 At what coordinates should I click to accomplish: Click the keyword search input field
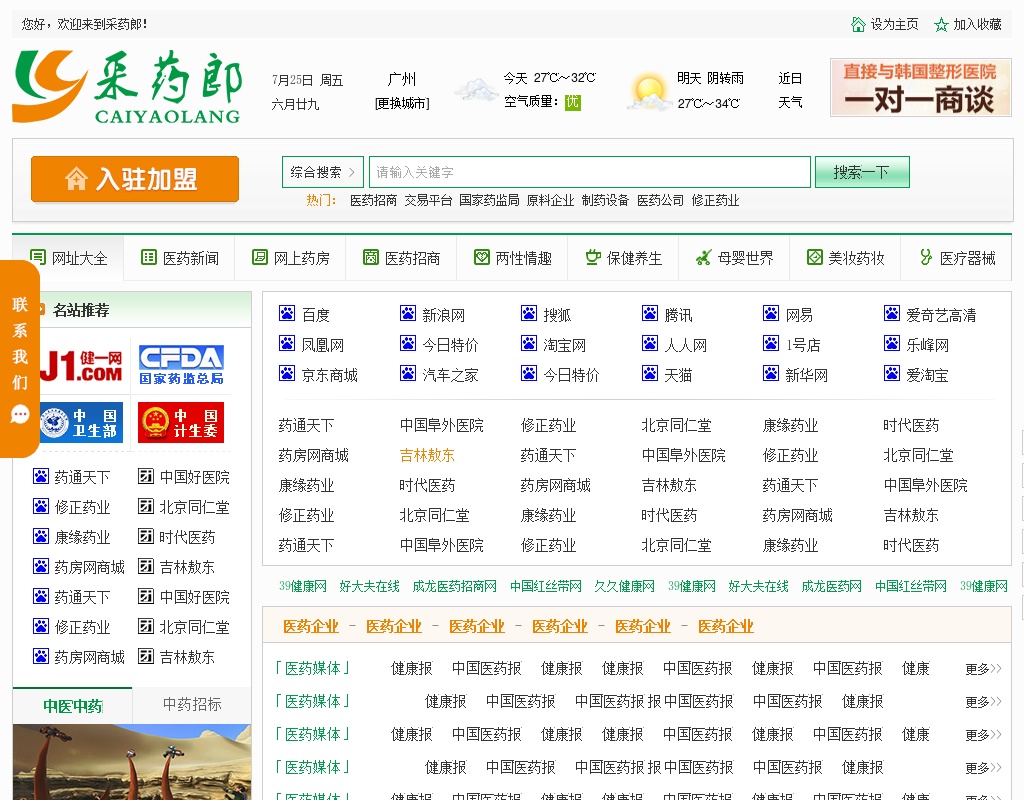pos(589,172)
